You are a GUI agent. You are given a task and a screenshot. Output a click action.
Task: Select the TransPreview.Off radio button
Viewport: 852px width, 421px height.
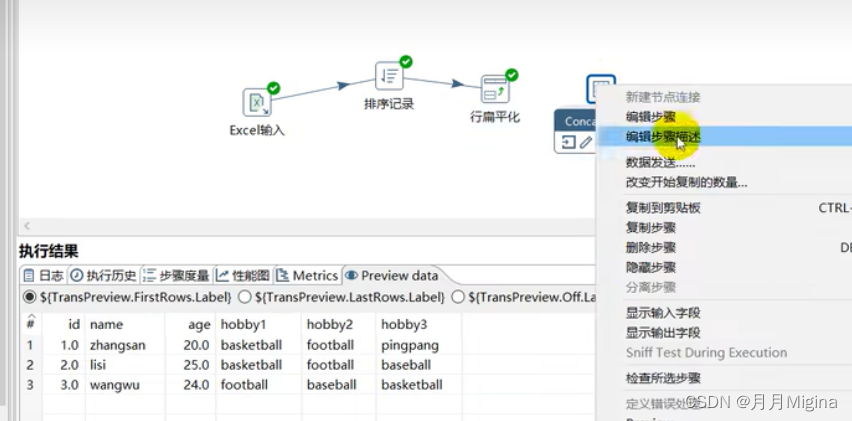(459, 297)
